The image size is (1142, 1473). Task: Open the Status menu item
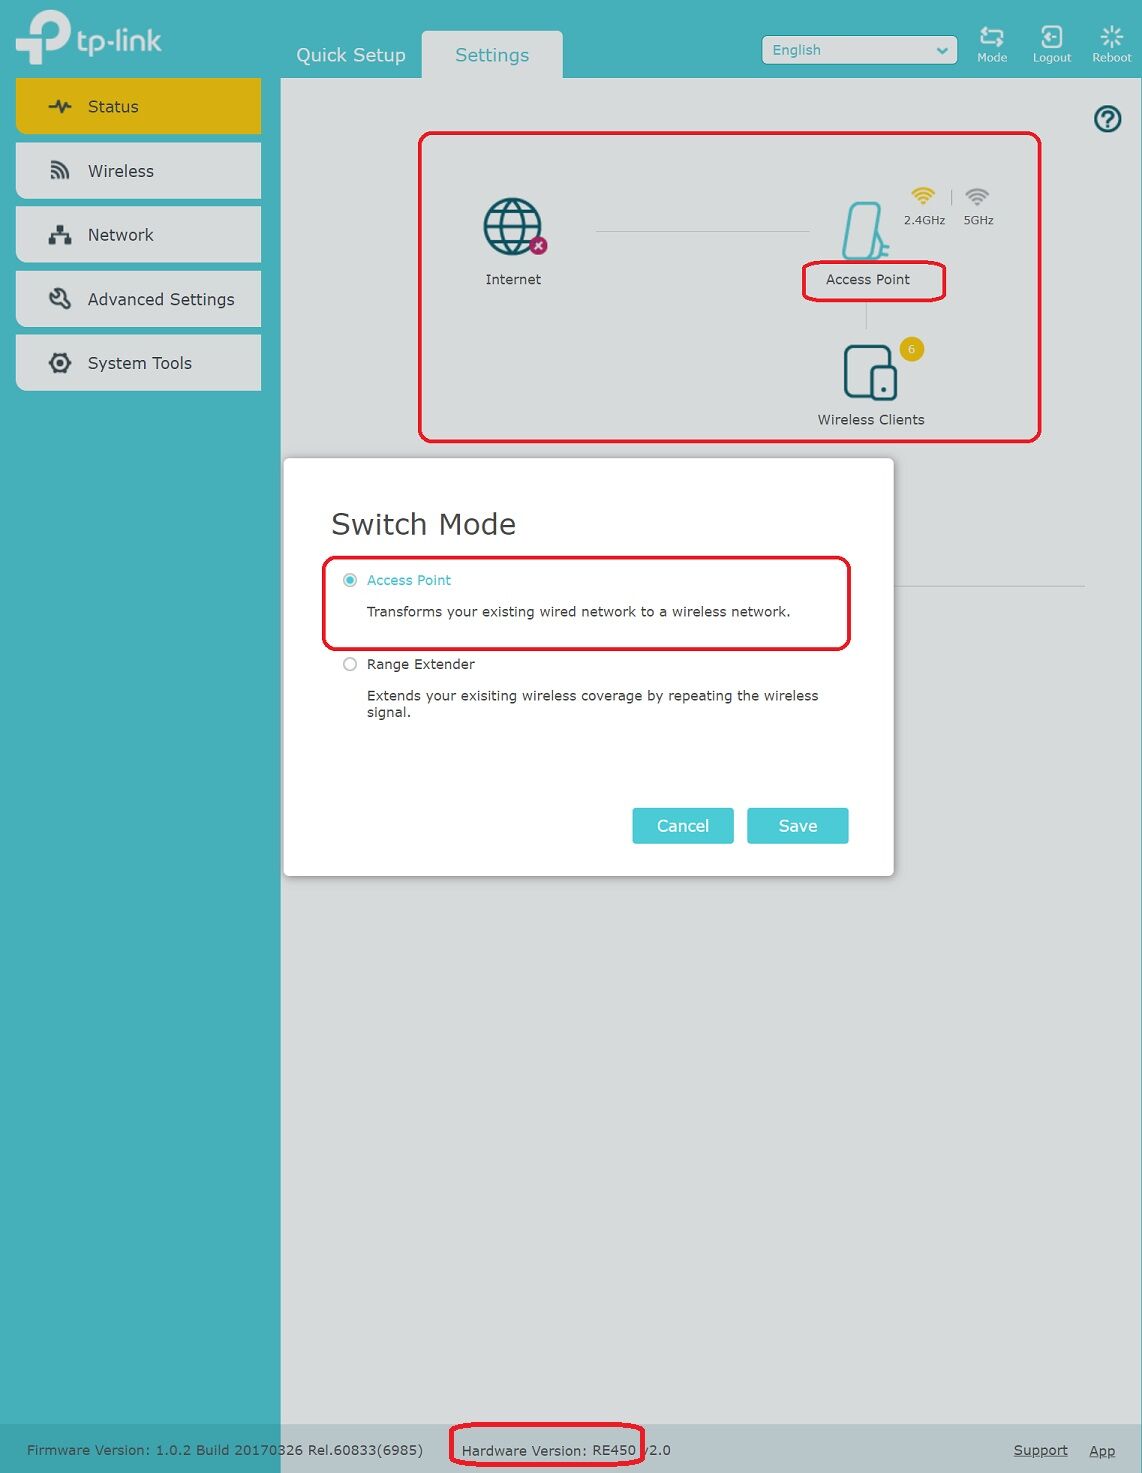(x=138, y=106)
